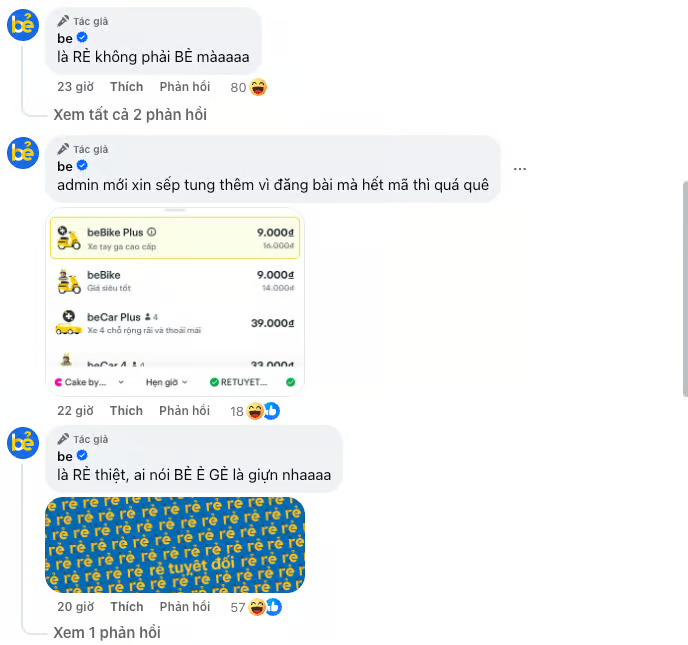The image size is (688, 645).
Task: Open the 'rẻ tuyệt đối' blue image
Action: [x=175, y=545]
